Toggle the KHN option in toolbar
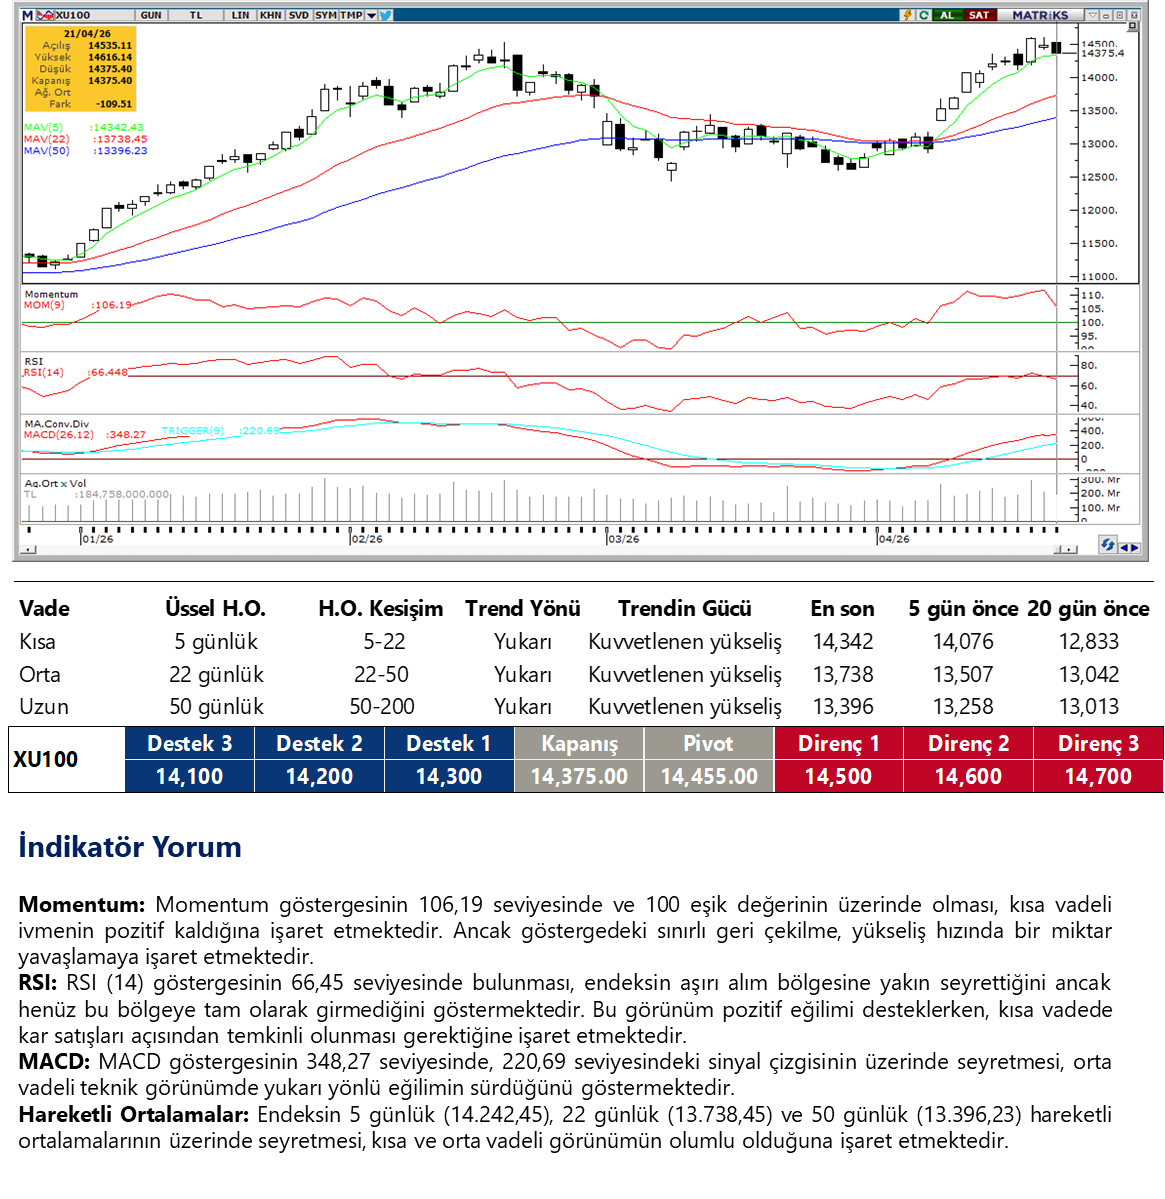1165x1199 pixels. pos(270,15)
